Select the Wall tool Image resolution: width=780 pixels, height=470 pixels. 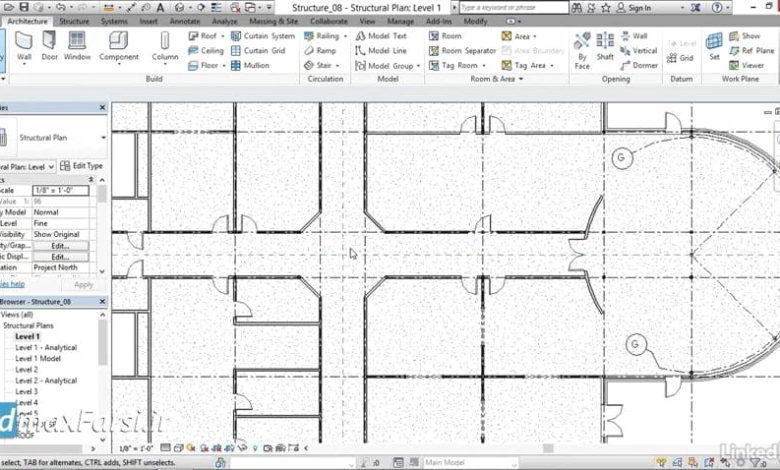(24, 47)
